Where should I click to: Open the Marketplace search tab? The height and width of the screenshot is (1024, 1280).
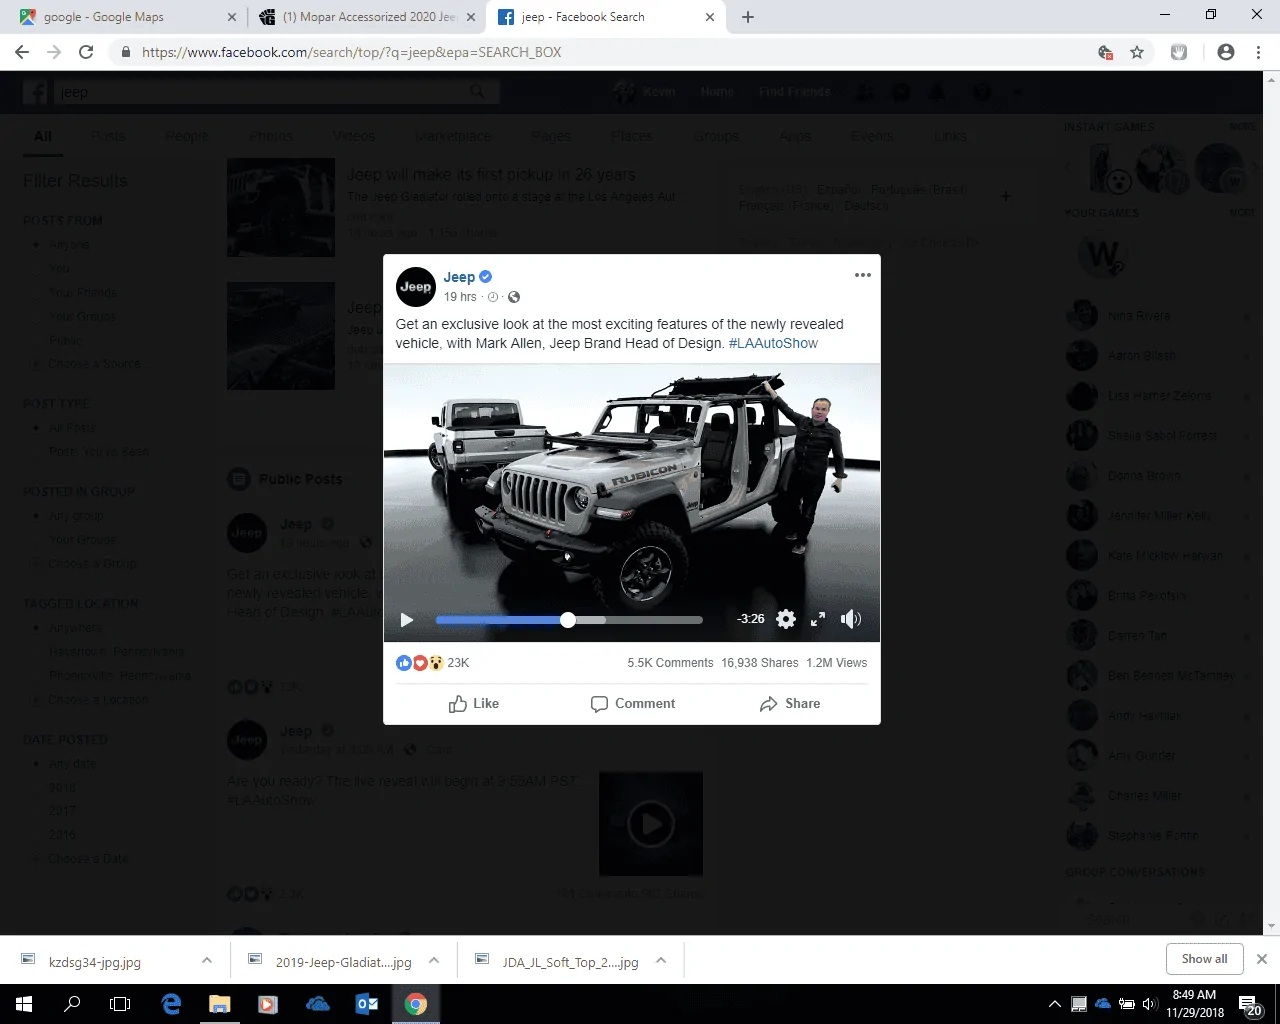click(x=453, y=136)
